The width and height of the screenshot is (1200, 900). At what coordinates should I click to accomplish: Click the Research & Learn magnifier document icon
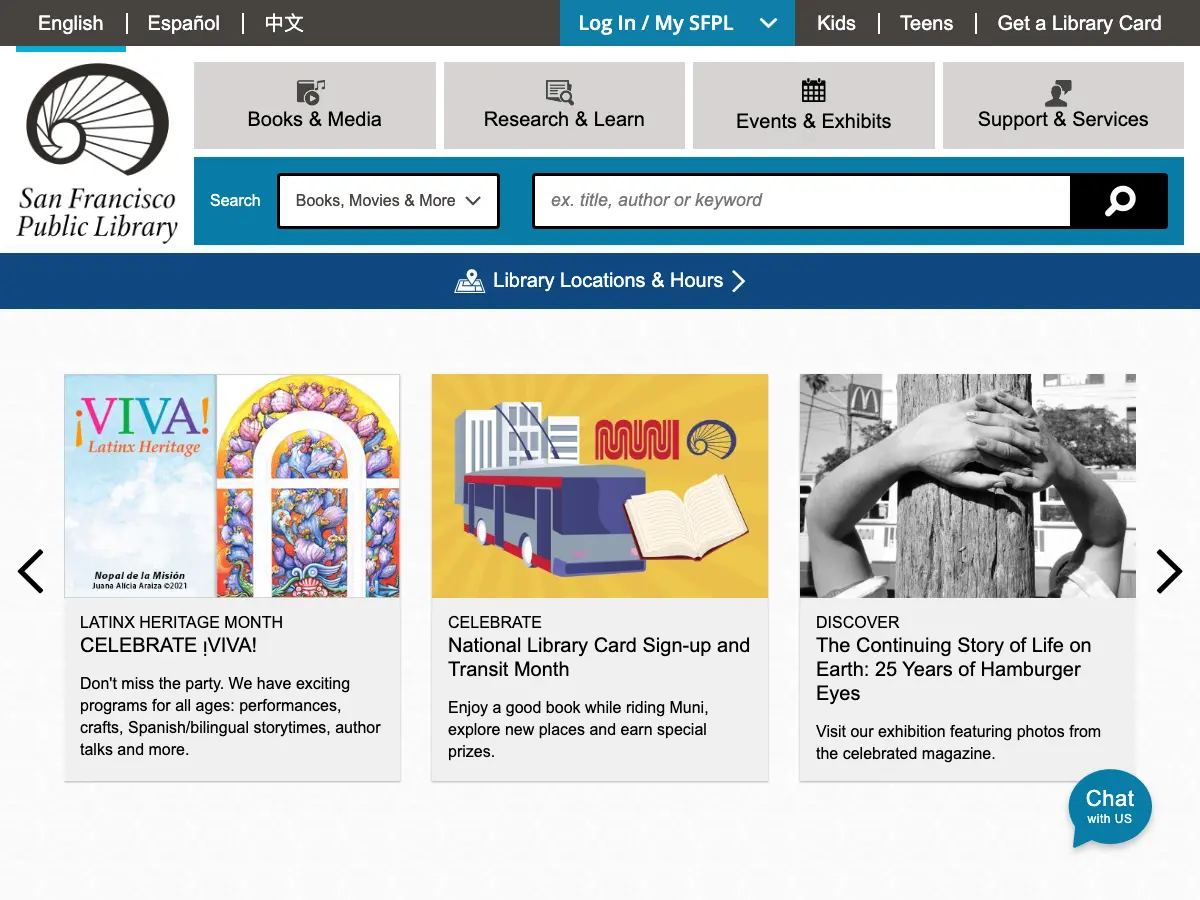click(560, 92)
